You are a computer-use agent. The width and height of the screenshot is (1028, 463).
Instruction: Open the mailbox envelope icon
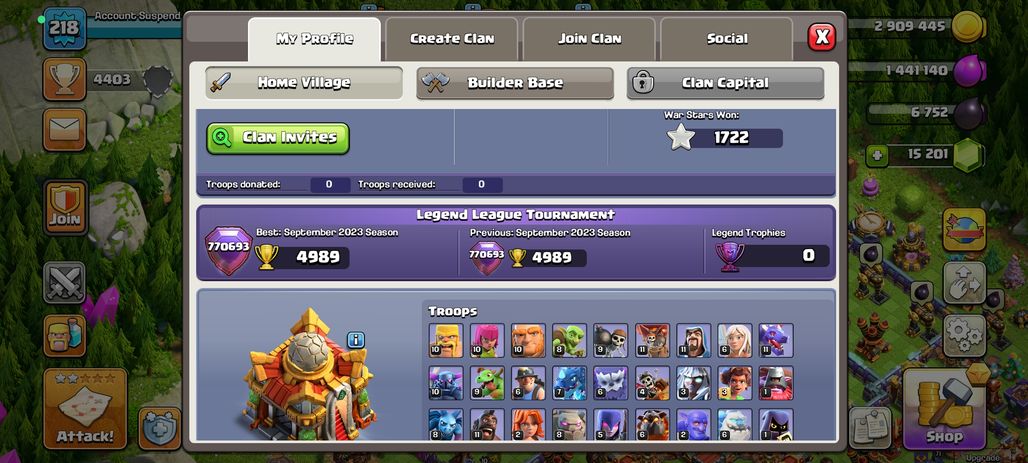coord(65,130)
